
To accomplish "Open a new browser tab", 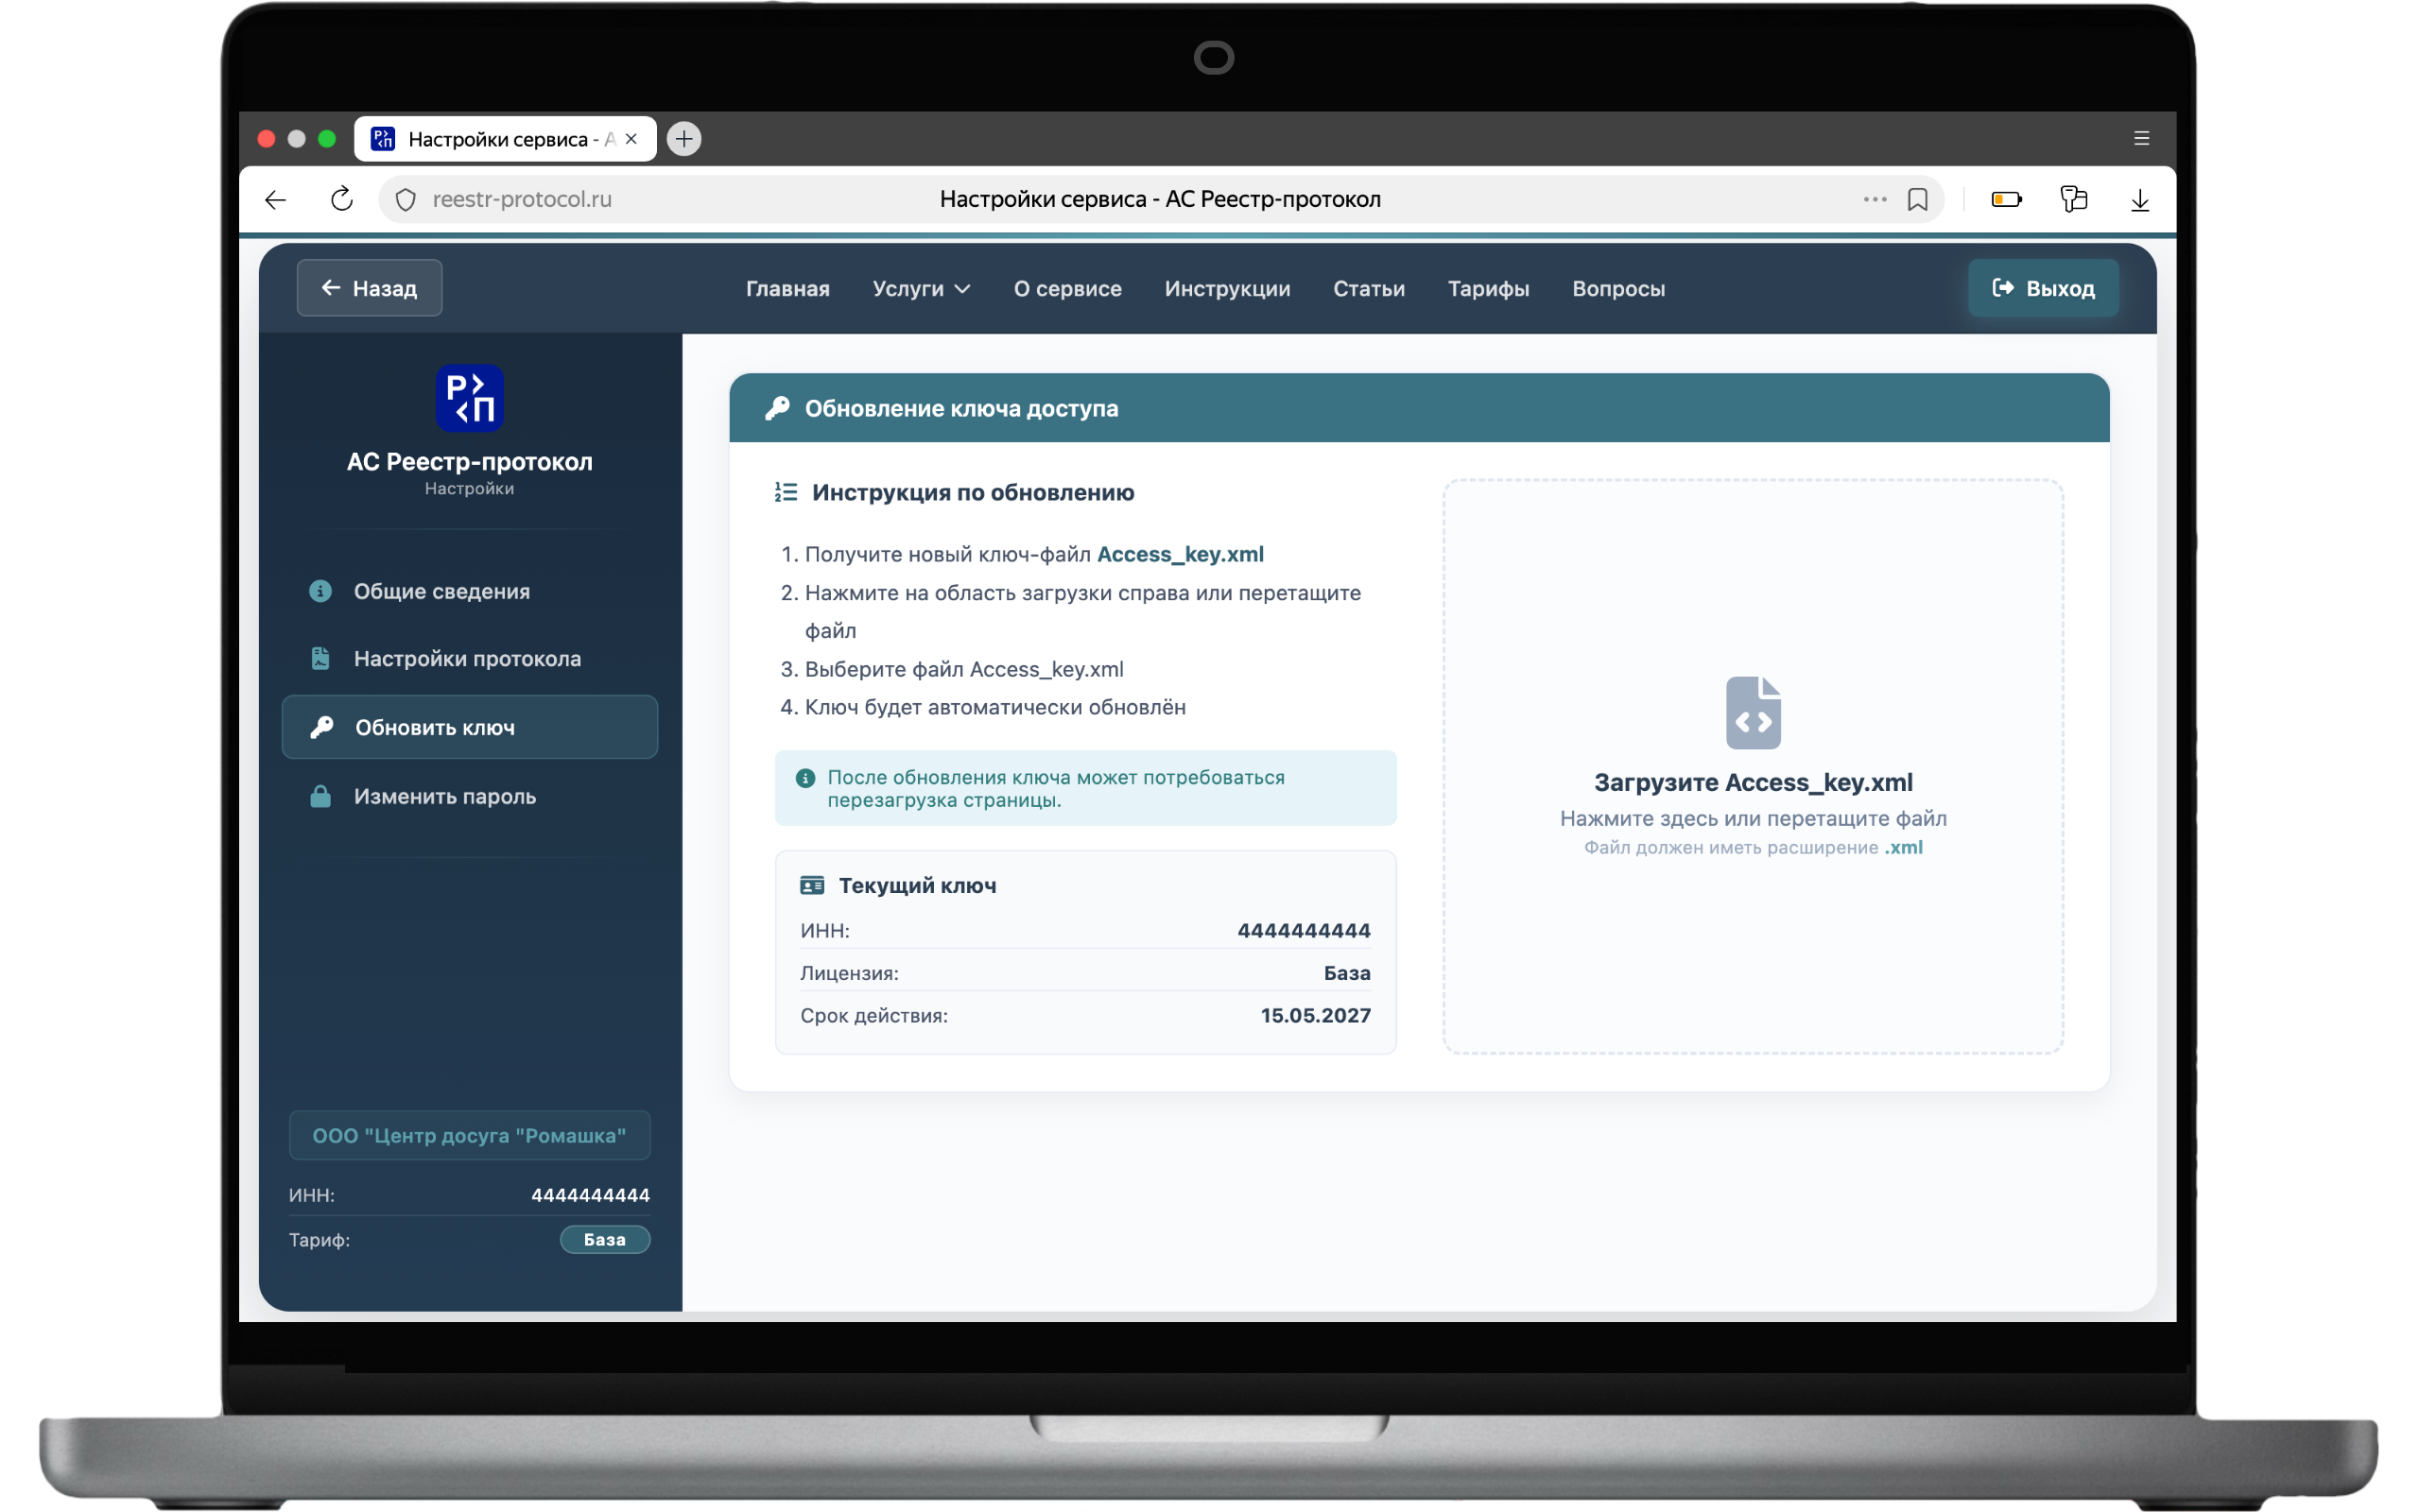I will tap(684, 138).
